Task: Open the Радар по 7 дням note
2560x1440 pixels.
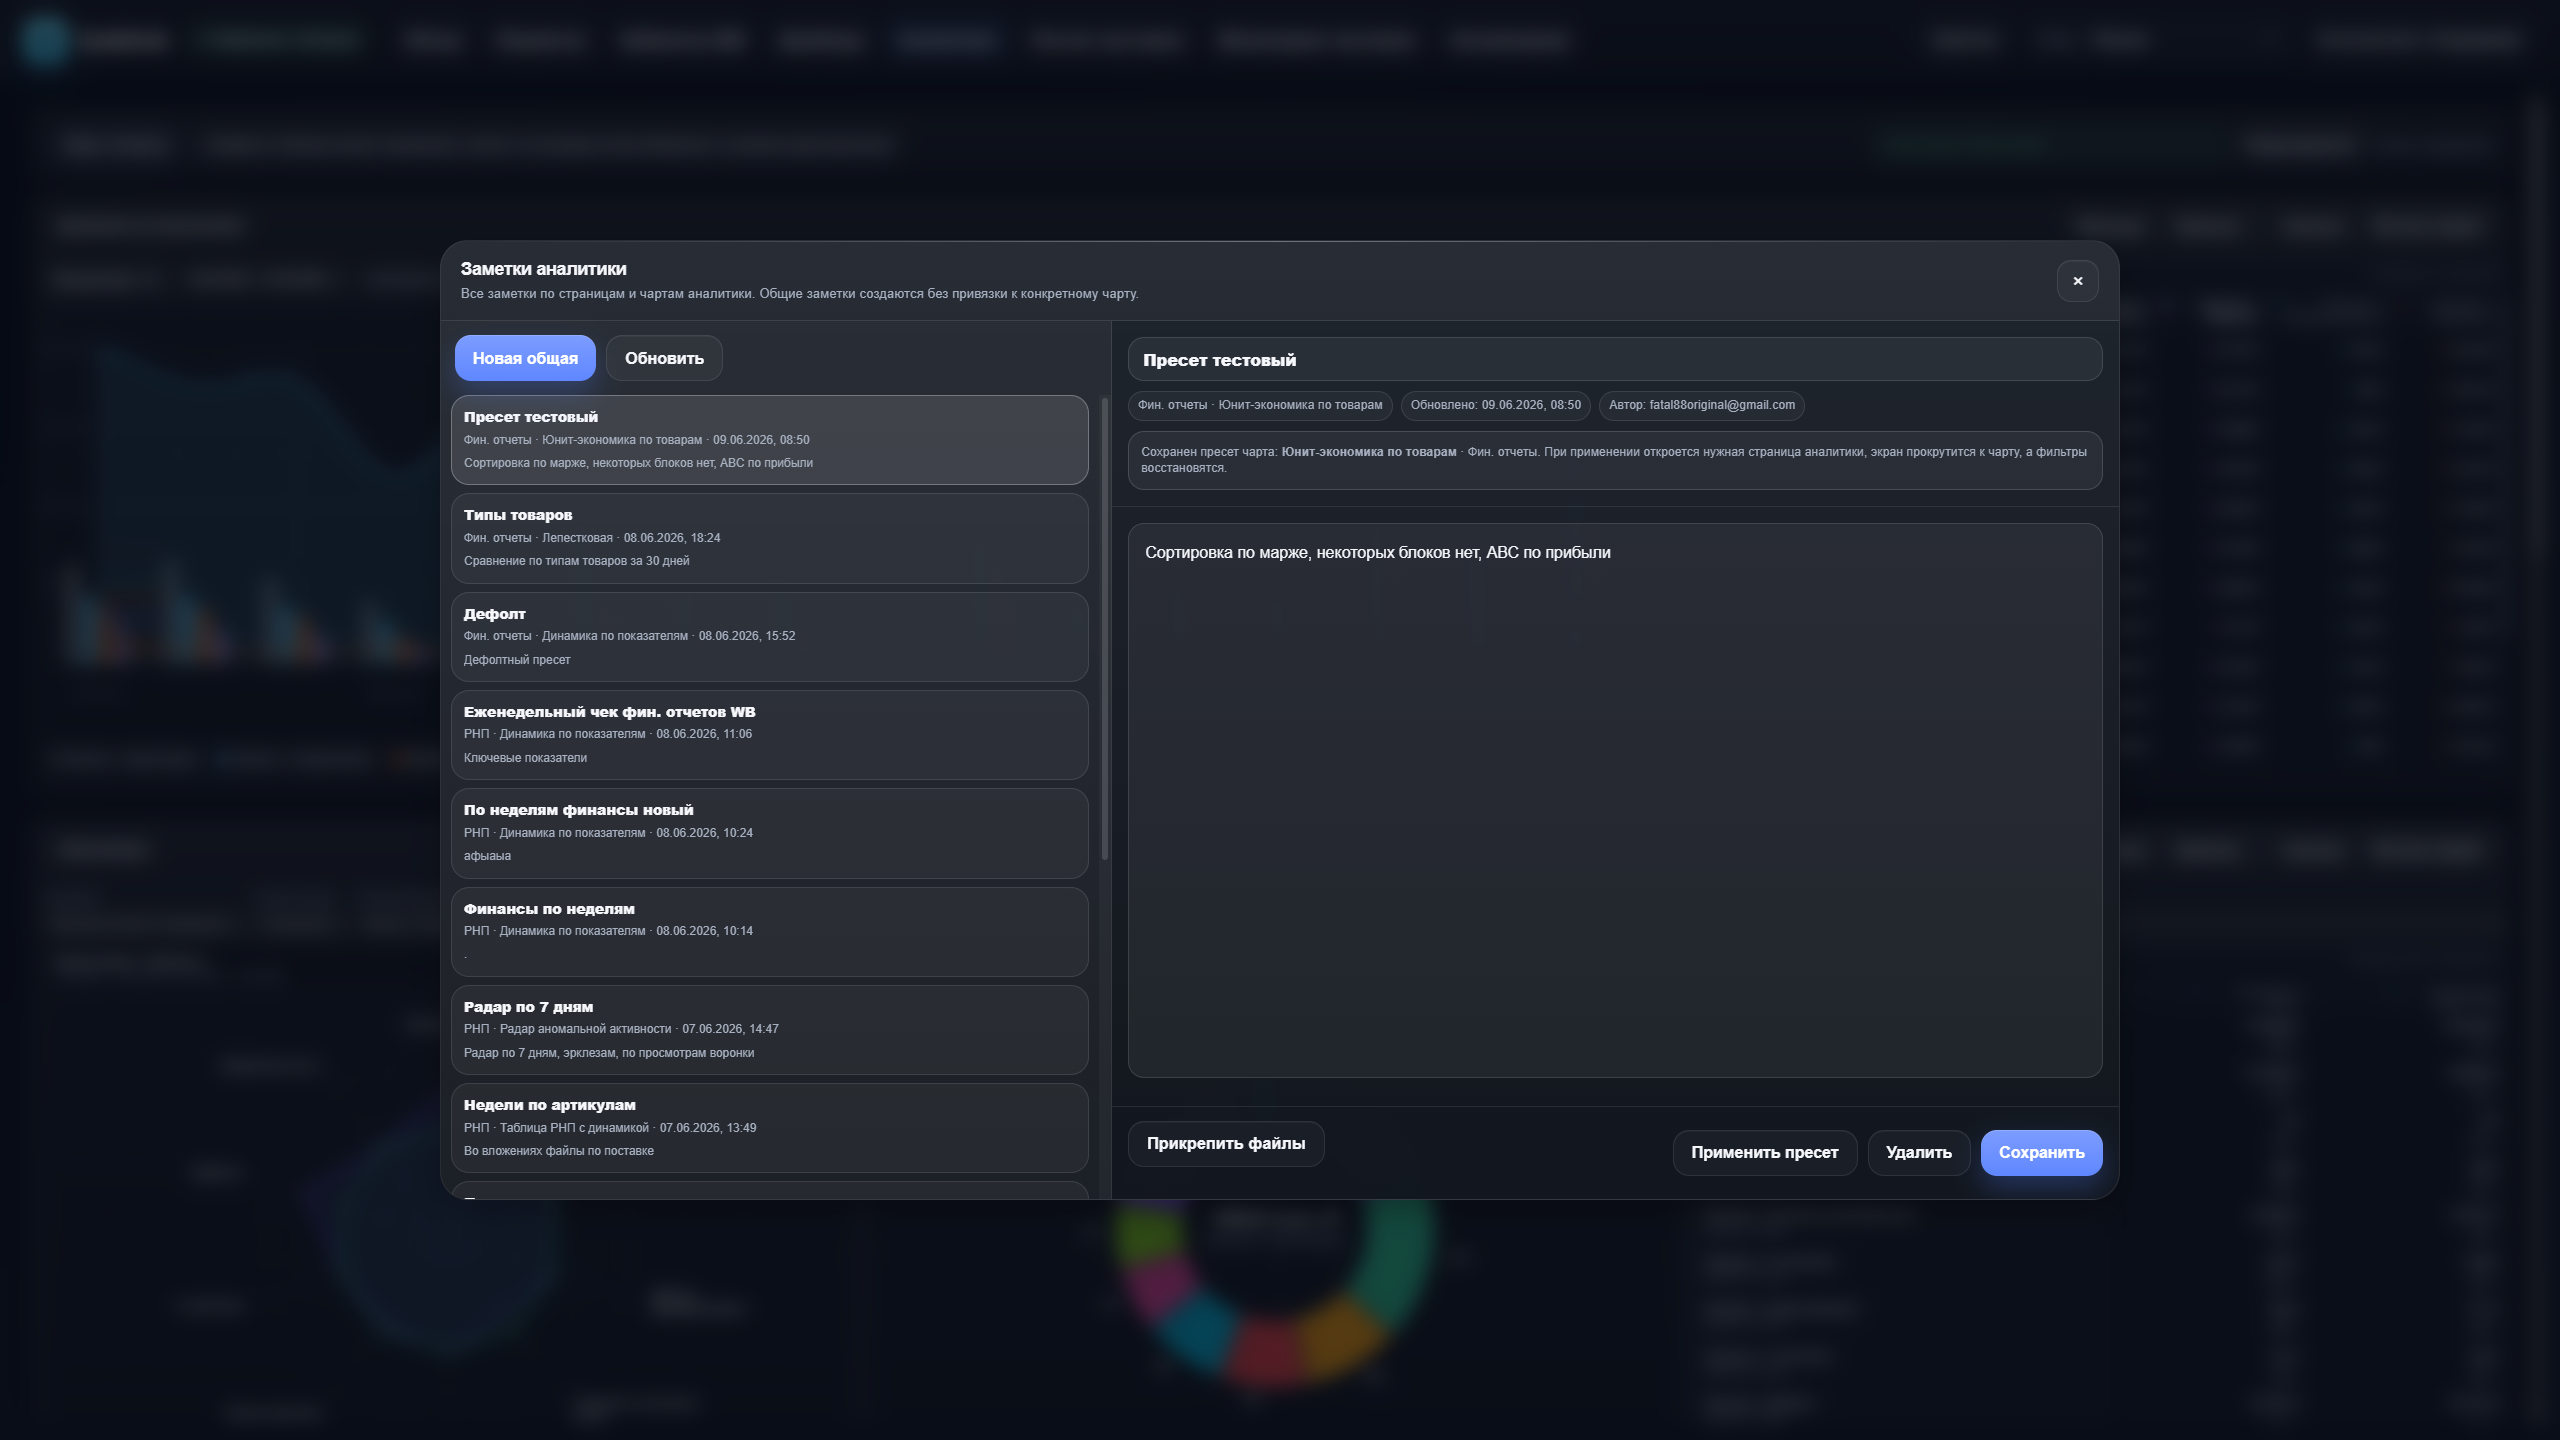Action: (x=769, y=1030)
